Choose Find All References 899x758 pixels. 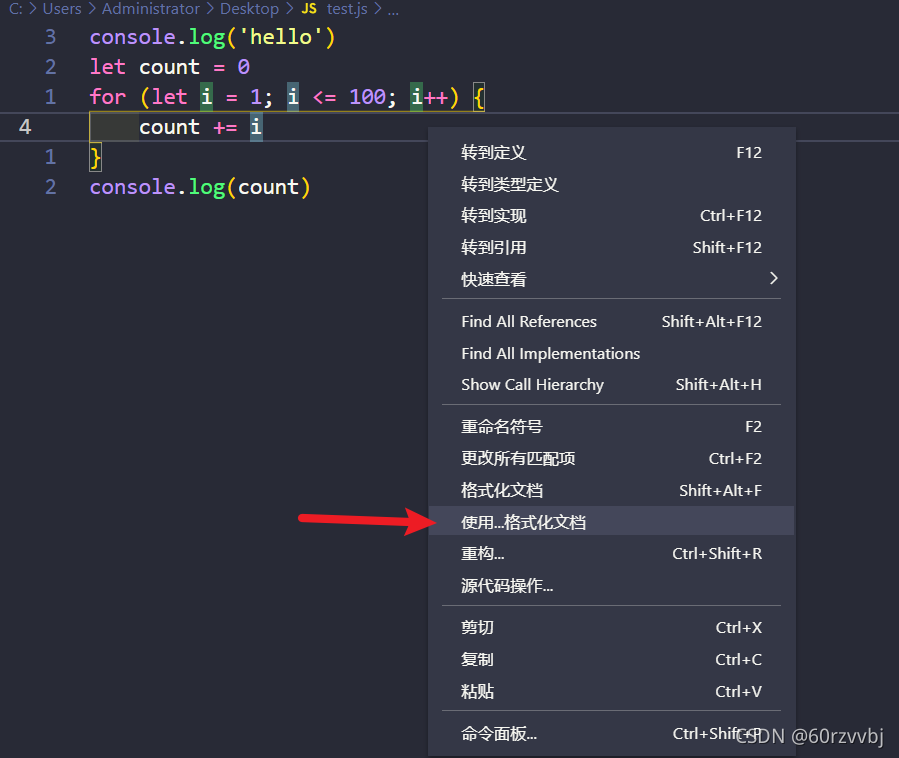click(x=528, y=321)
